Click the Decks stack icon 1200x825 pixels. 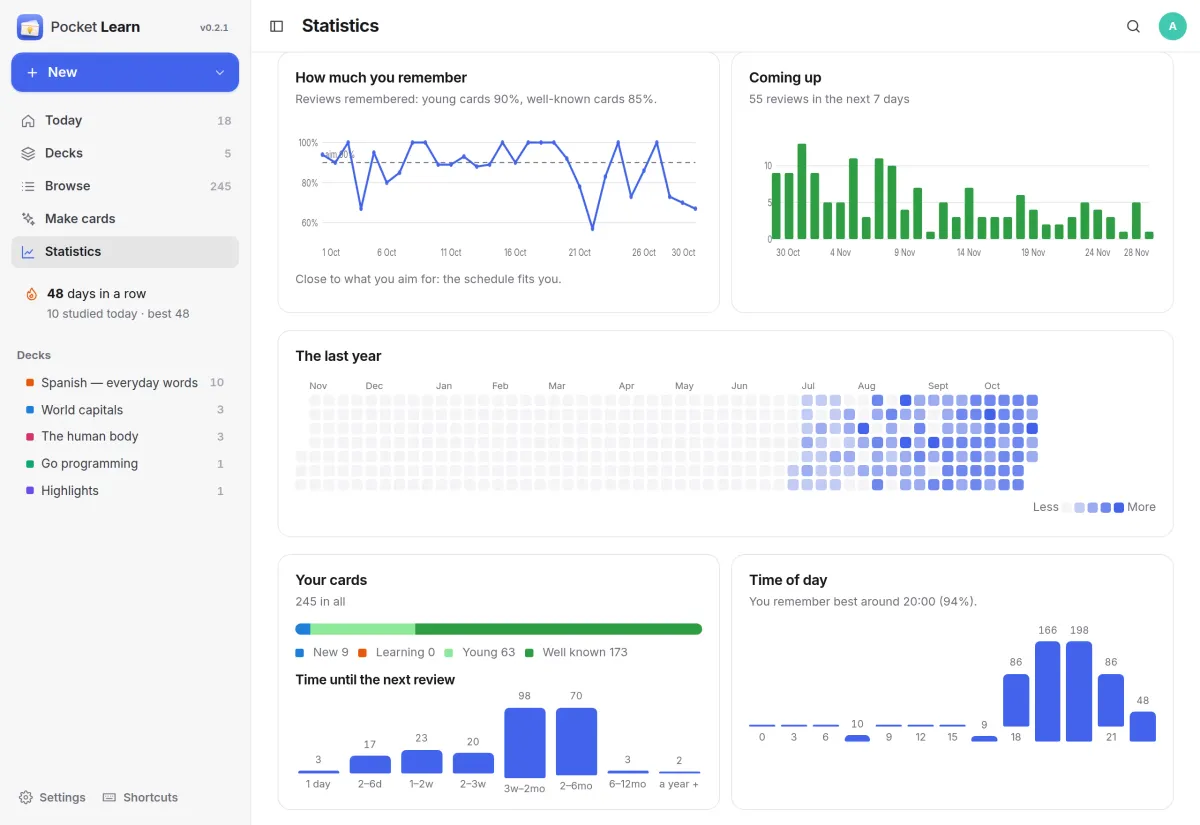tap(28, 153)
